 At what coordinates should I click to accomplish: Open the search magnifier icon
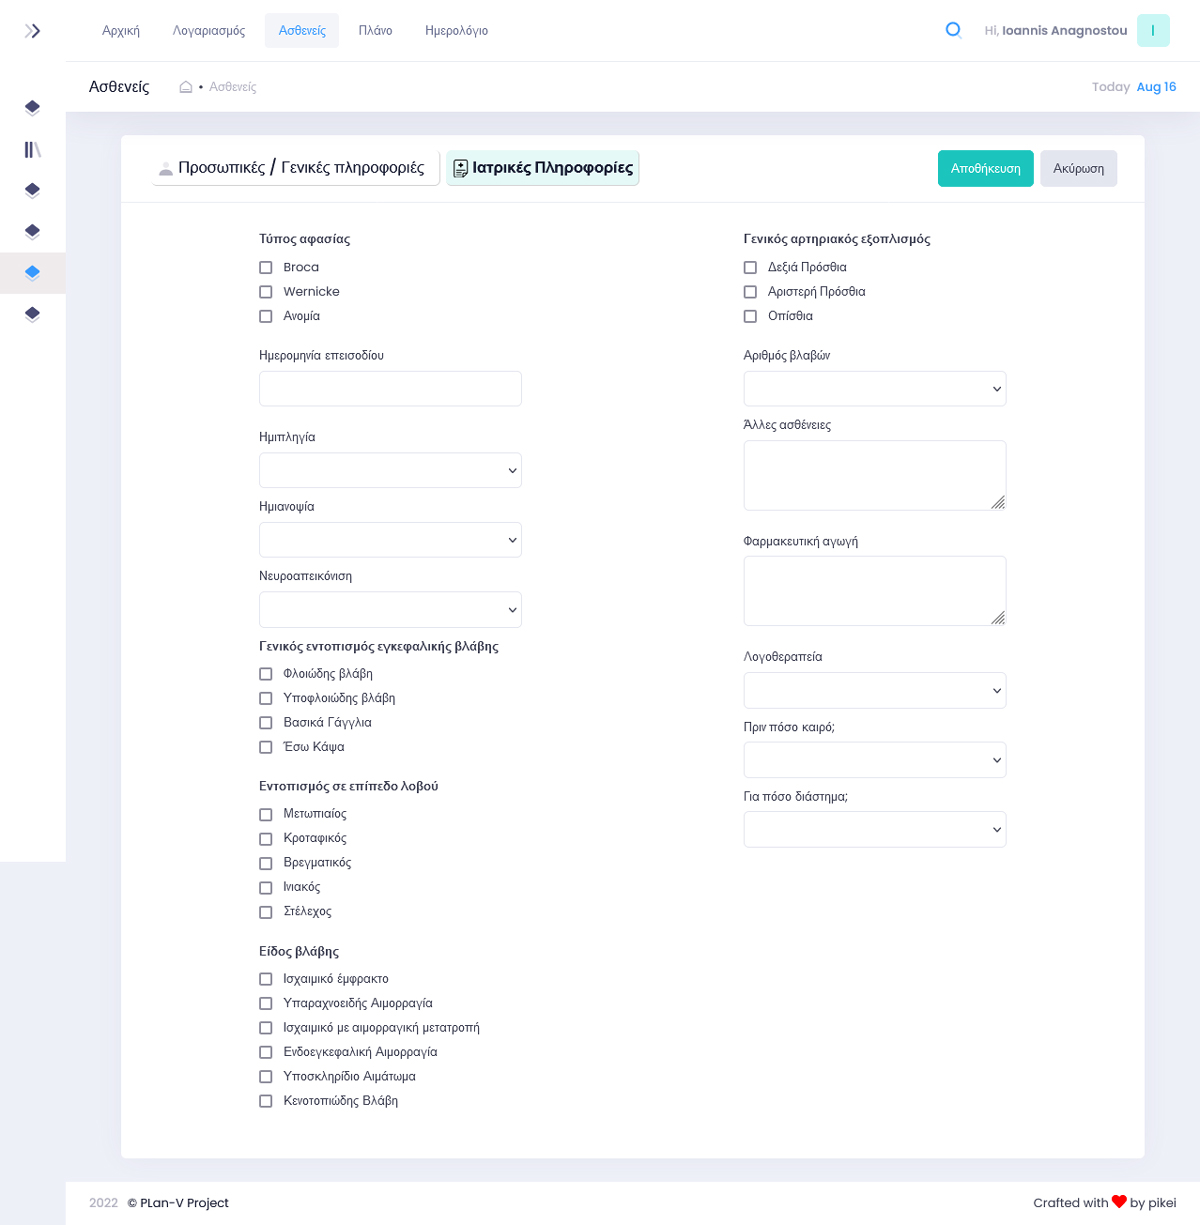[x=953, y=30]
